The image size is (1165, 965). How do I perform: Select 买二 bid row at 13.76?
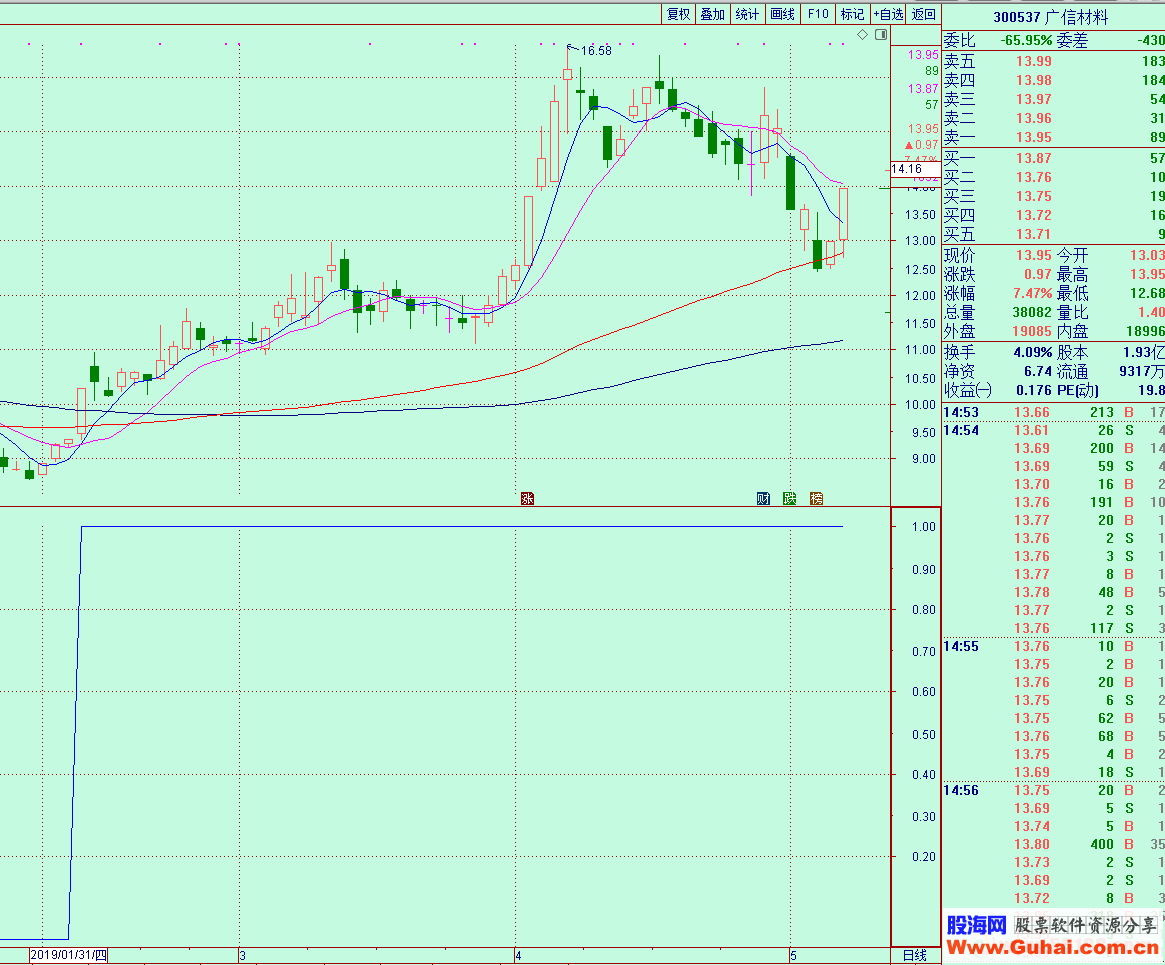pos(1054,178)
